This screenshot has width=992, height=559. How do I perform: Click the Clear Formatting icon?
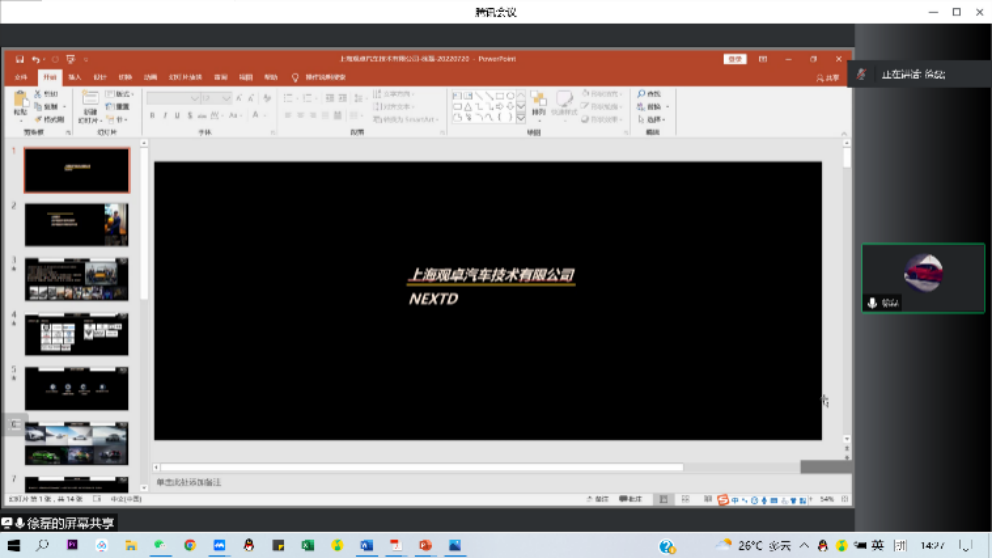tap(267, 98)
